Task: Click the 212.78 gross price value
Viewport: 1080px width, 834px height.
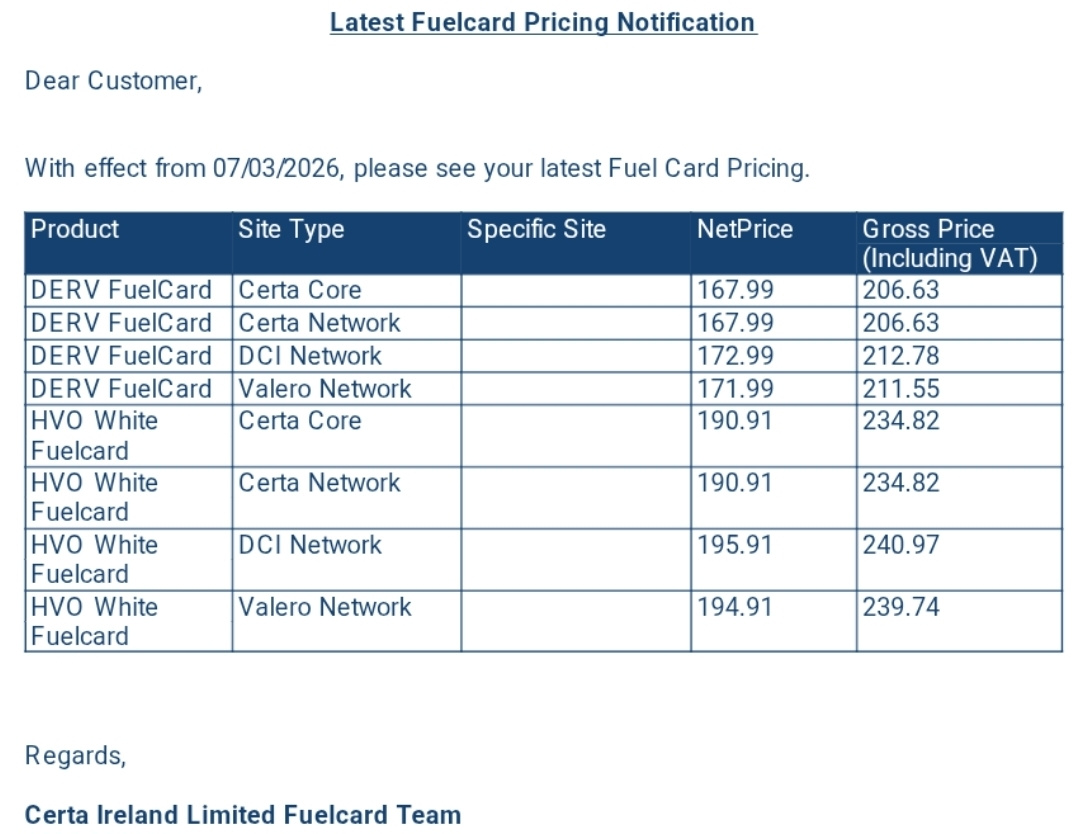Action: 901,356
